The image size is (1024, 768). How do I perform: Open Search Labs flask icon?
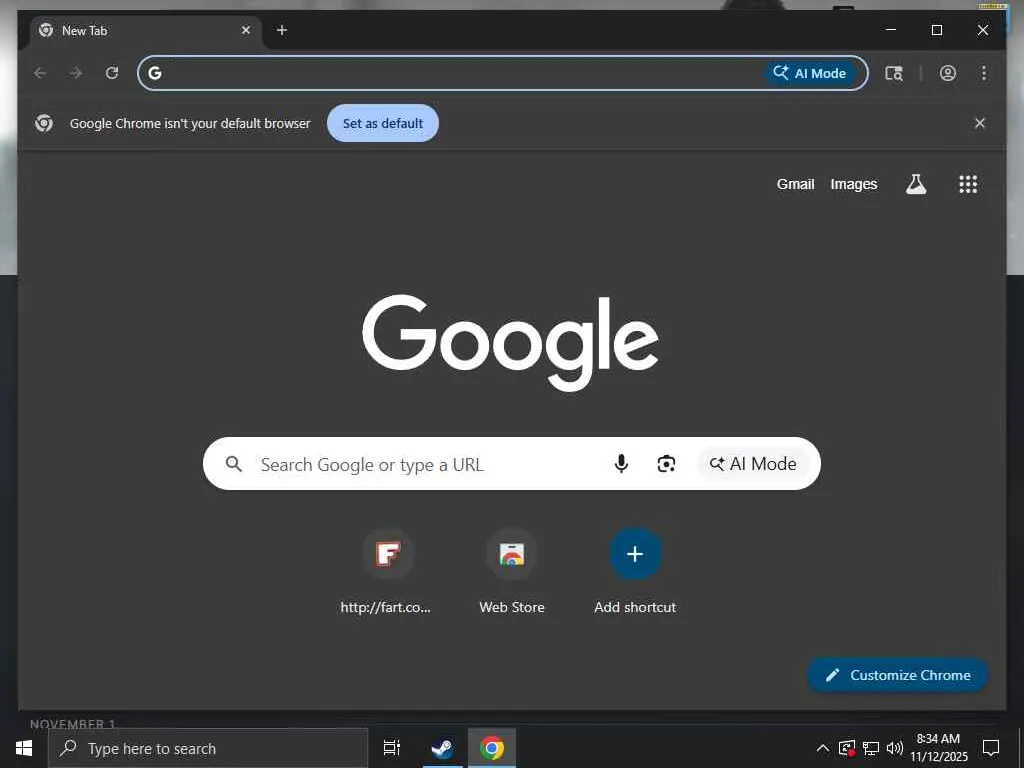point(916,184)
